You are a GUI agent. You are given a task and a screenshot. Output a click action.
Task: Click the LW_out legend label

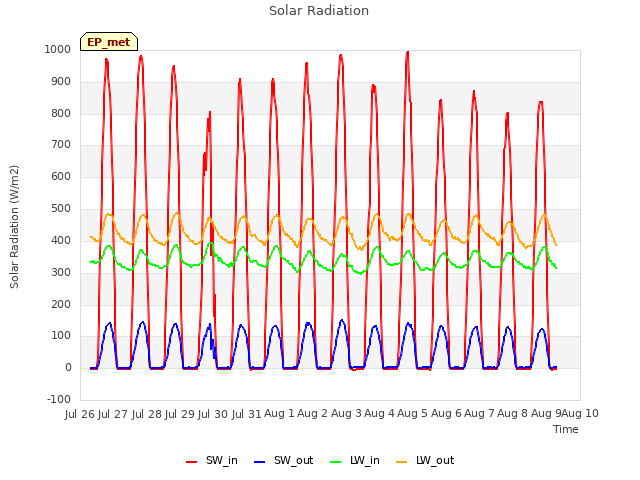[x=435, y=460]
